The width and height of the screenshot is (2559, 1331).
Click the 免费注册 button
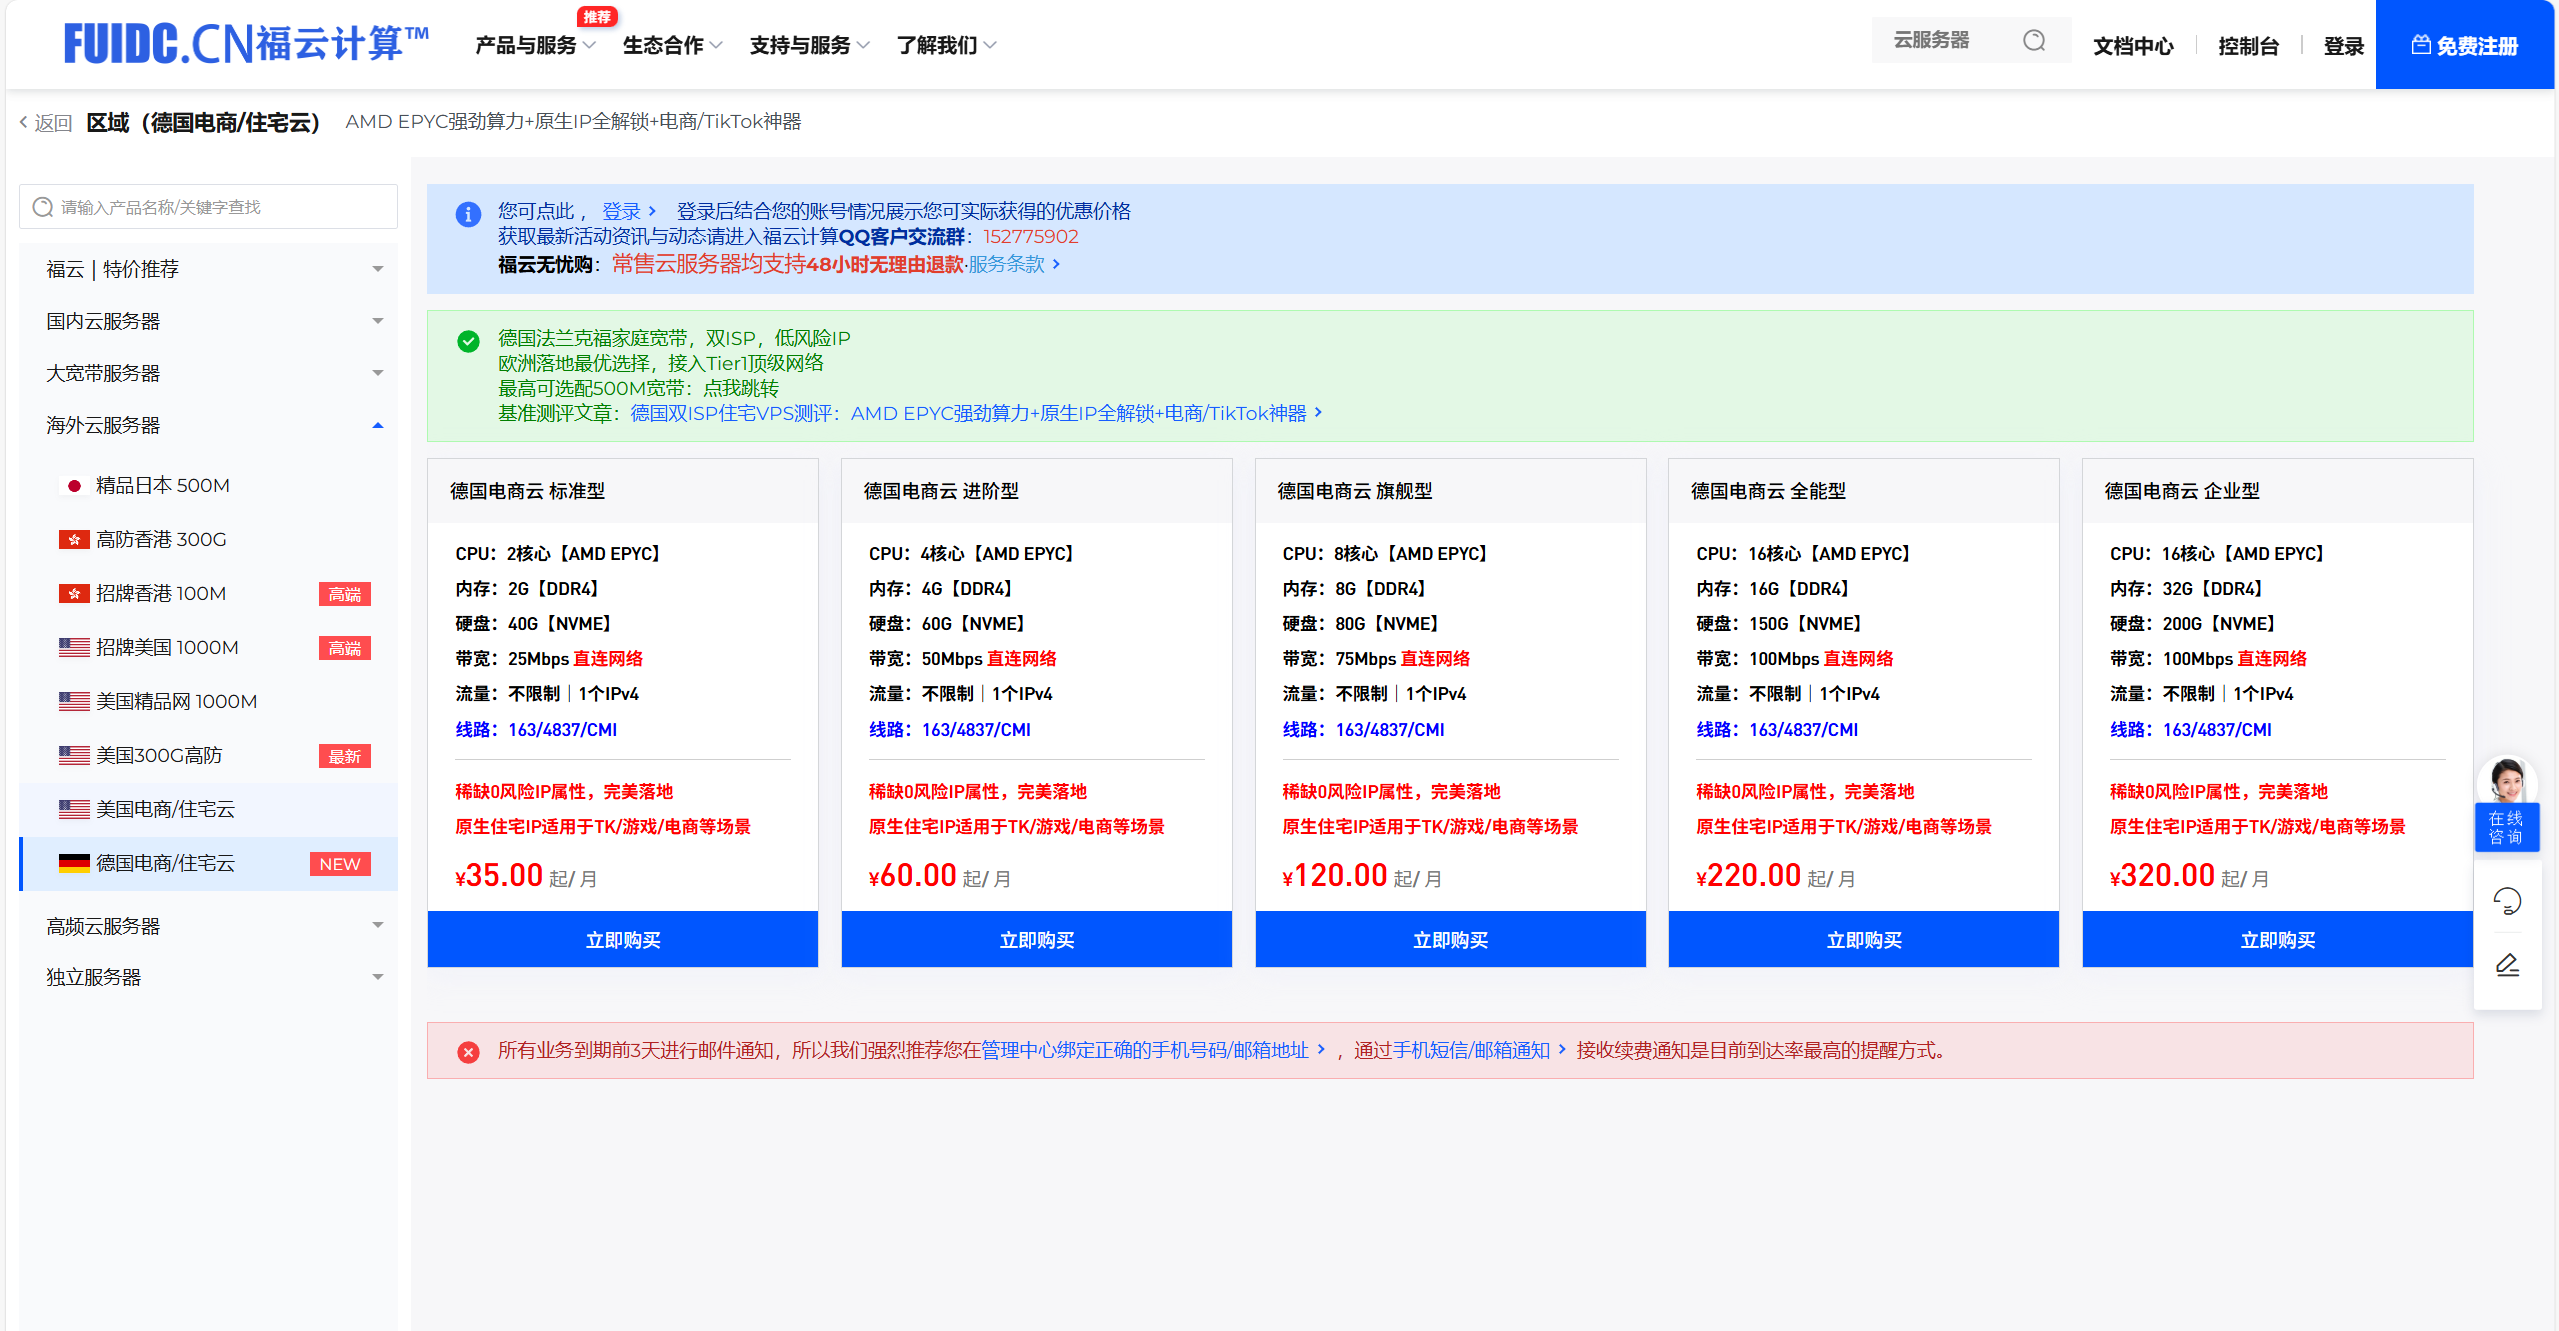(2464, 46)
